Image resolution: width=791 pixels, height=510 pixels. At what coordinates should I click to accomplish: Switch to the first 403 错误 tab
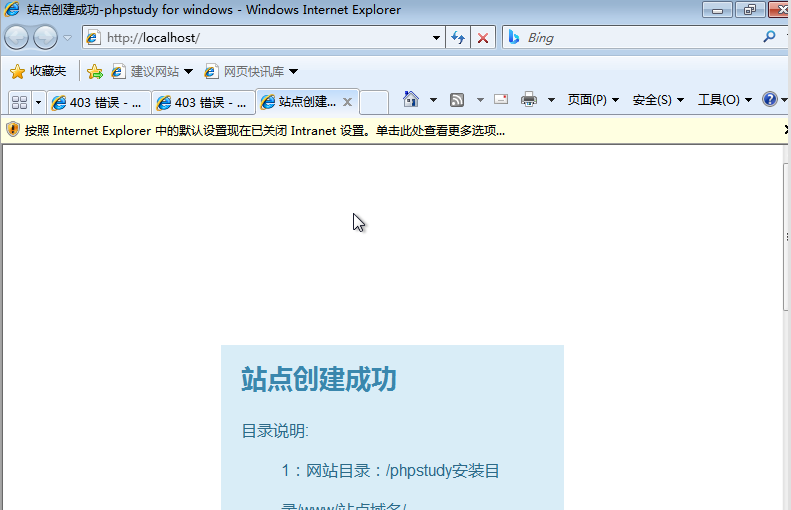click(x=99, y=102)
